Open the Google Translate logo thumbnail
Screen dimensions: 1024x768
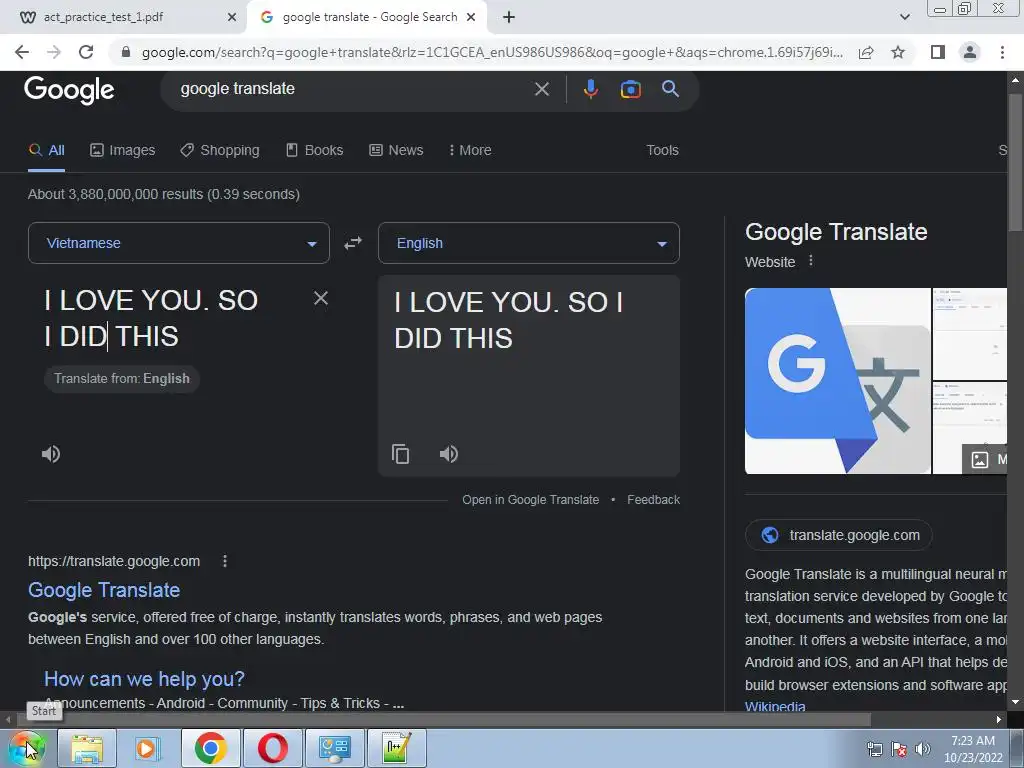click(838, 381)
